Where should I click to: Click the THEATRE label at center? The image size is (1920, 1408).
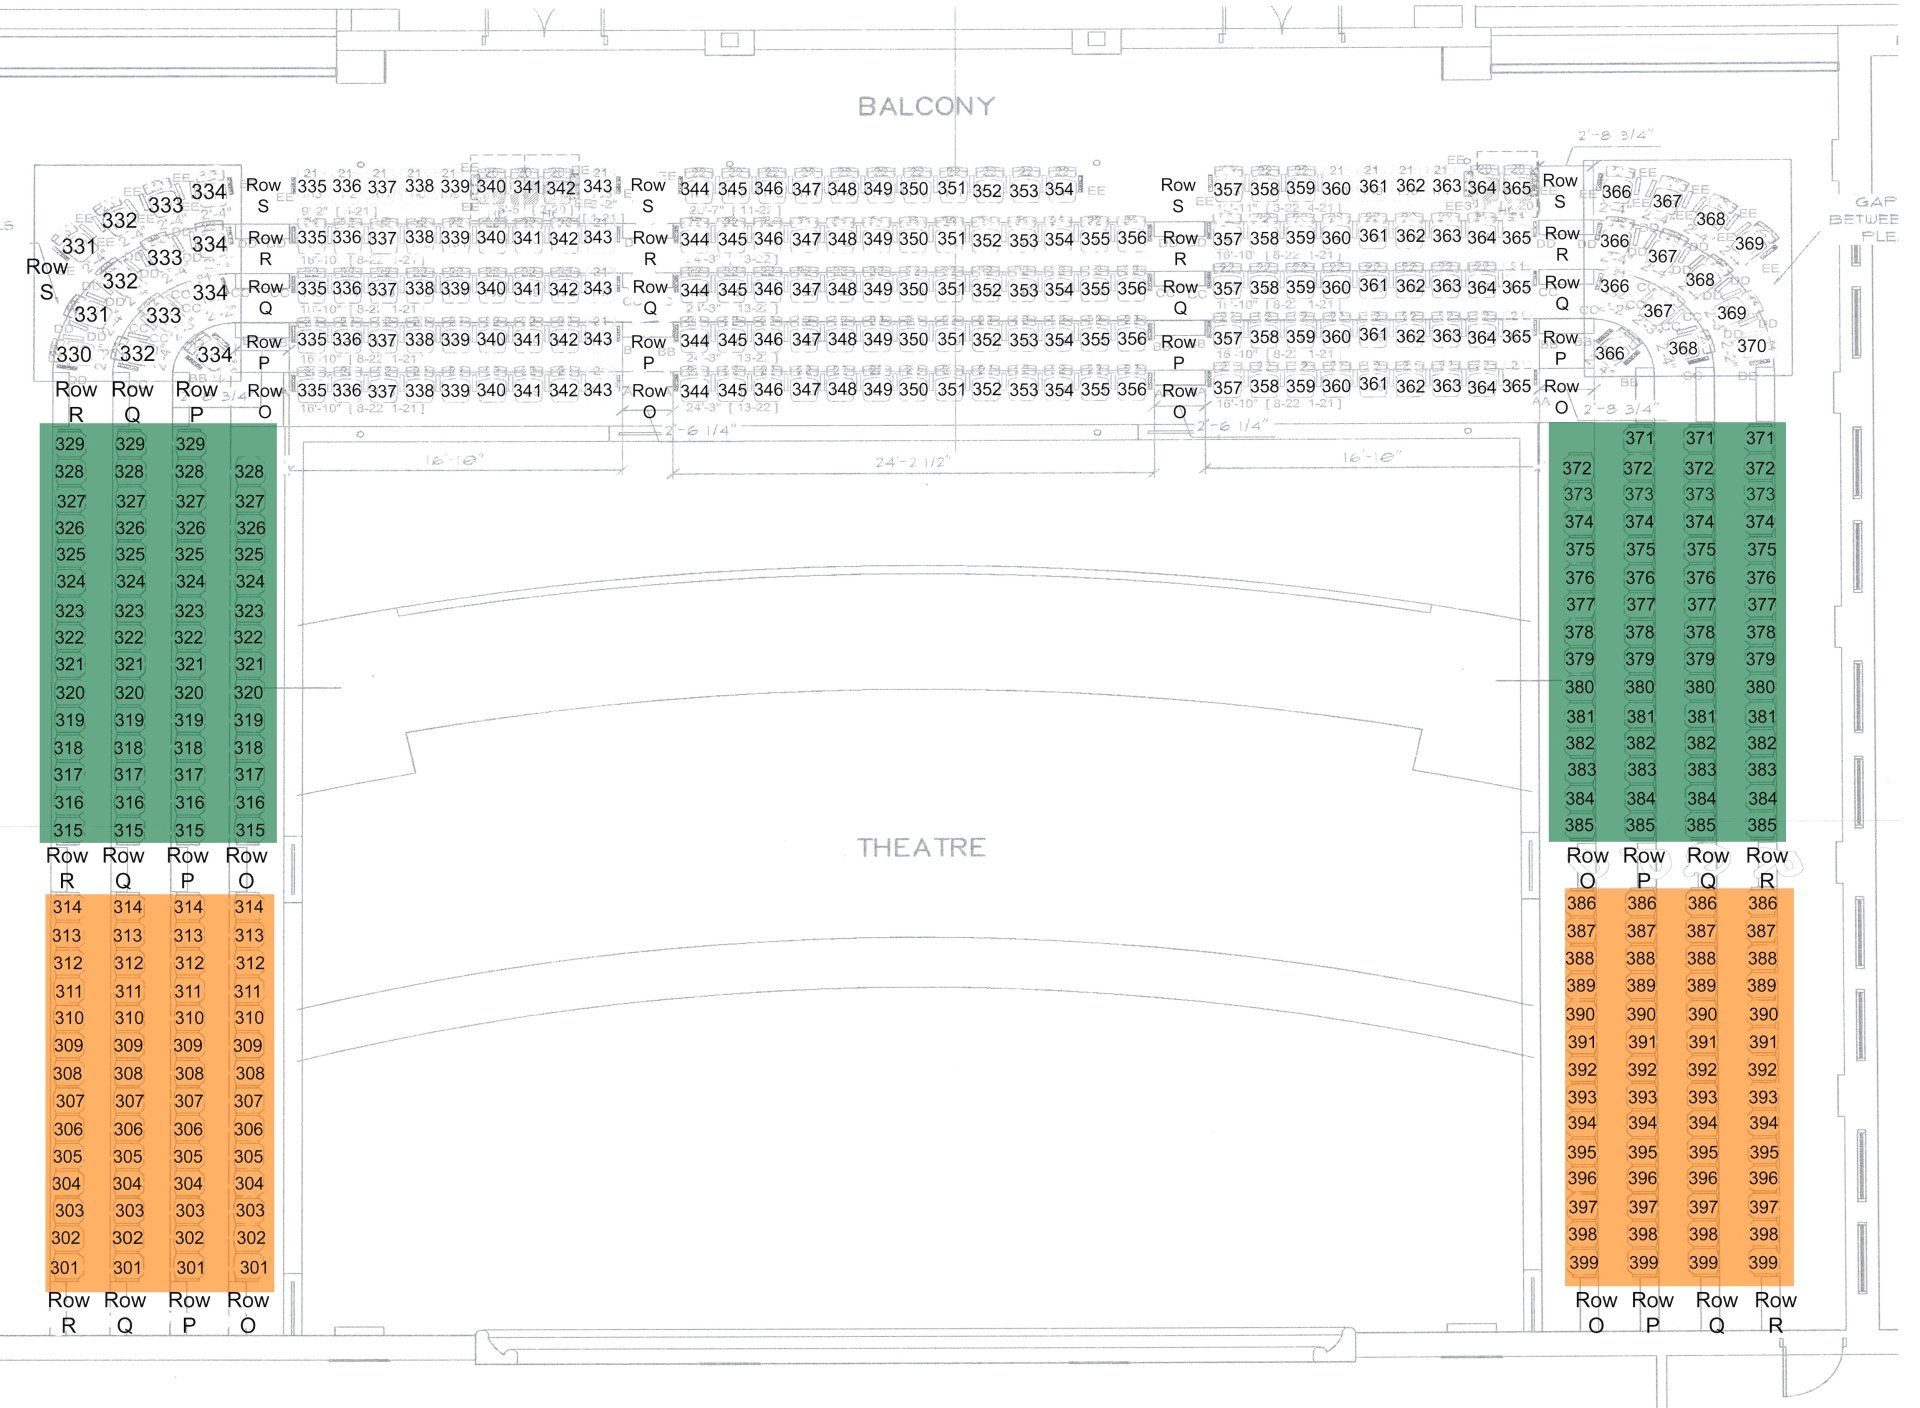pos(921,848)
